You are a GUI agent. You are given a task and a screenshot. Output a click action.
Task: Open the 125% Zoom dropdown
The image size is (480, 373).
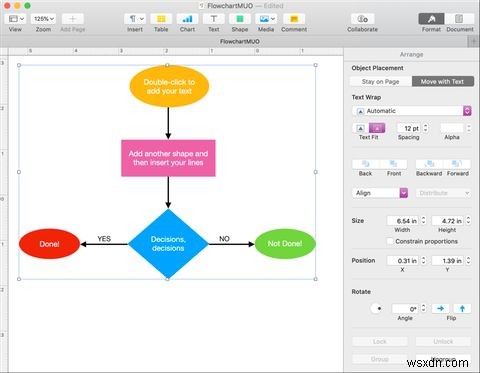tap(43, 19)
